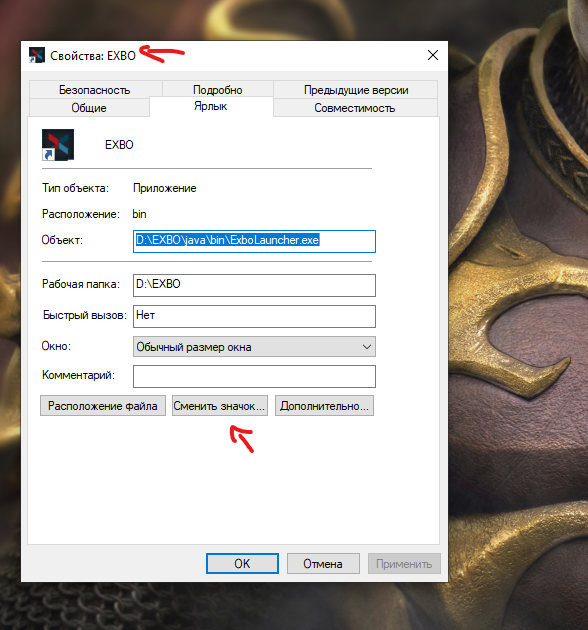Switch to the Безопасность tab
This screenshot has width=588, height=630.
(95, 90)
